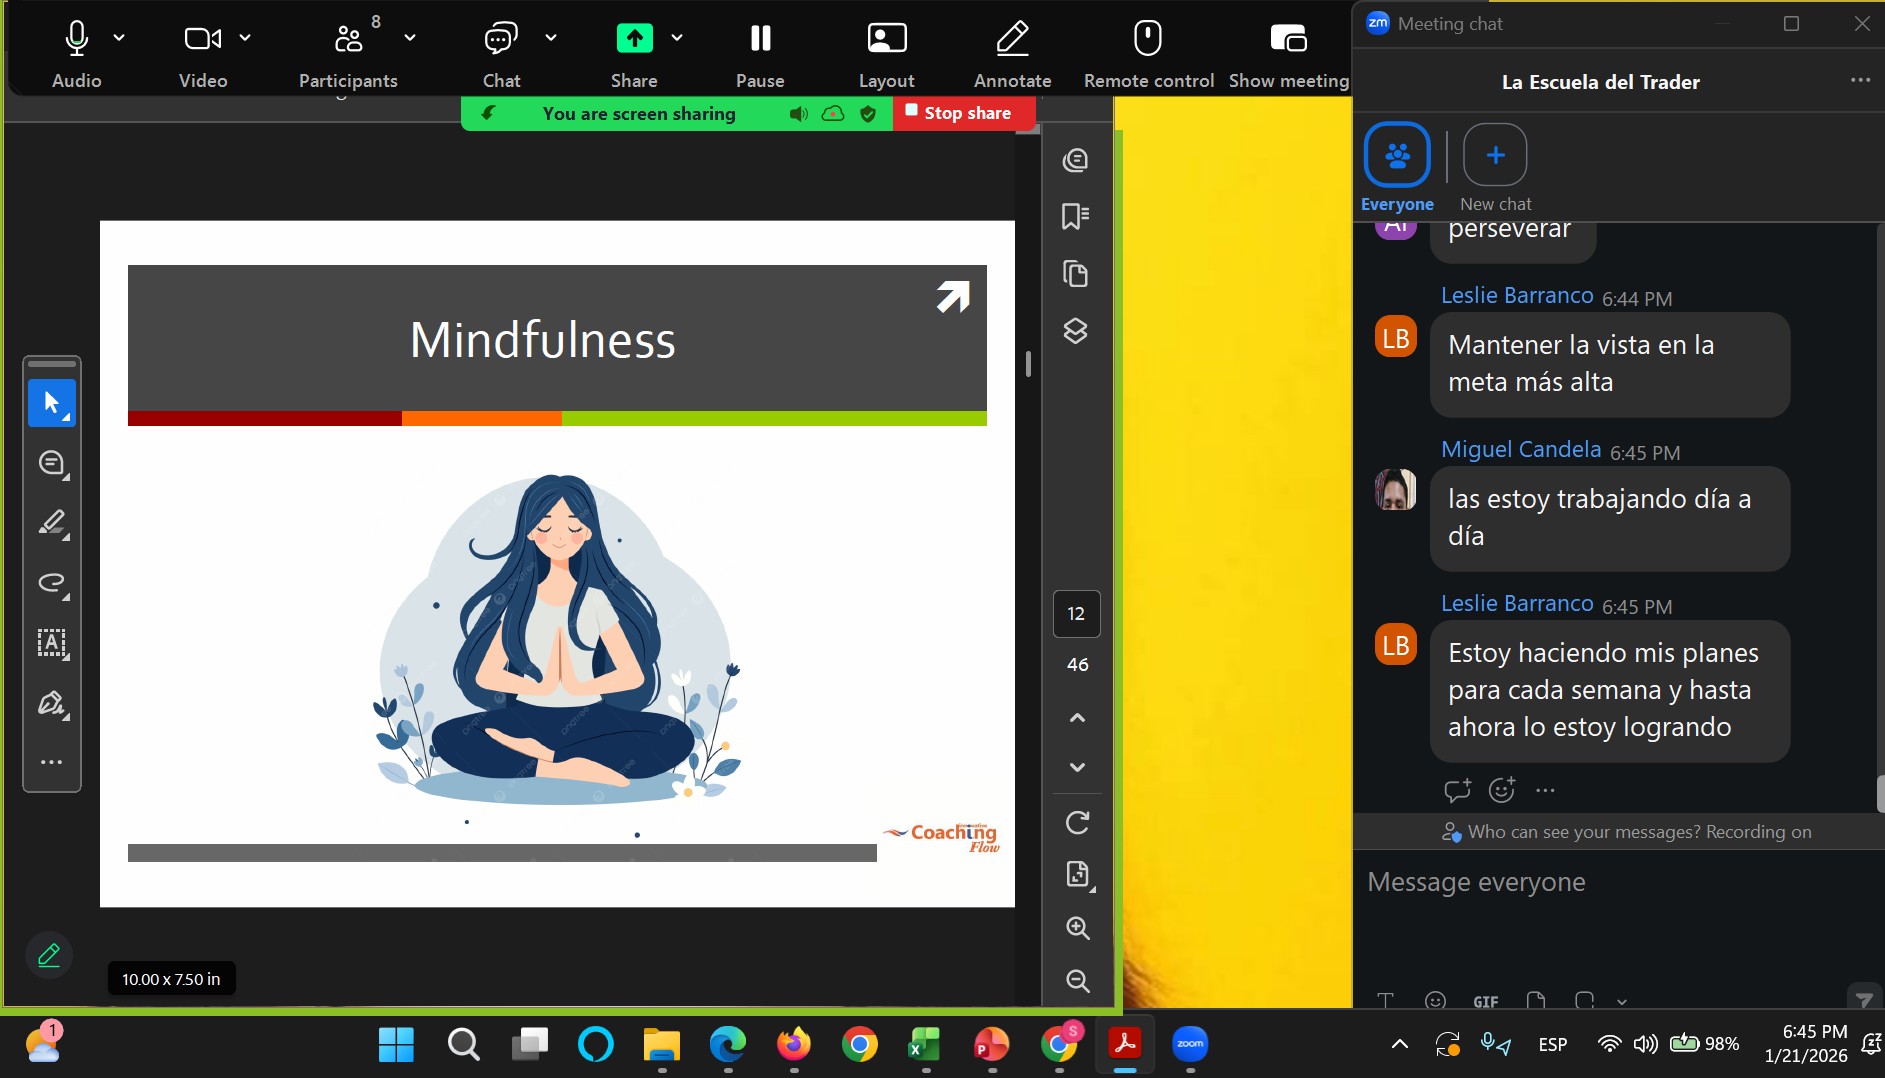Click the Message everyone input field
This screenshot has width=1885, height=1078.
click(x=1600, y=882)
